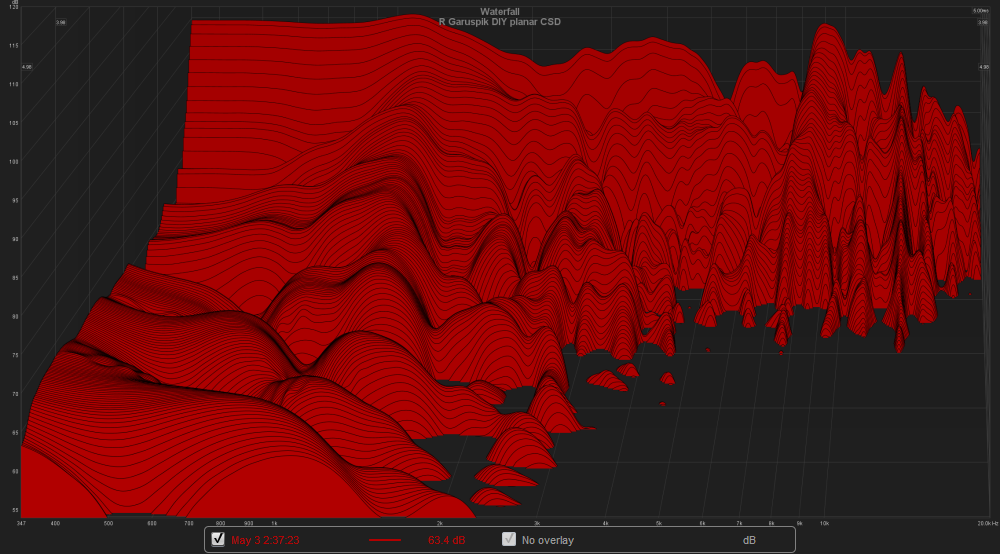Click the 10k frequency axis label
The width and height of the screenshot is (1000, 554).
pos(824,523)
